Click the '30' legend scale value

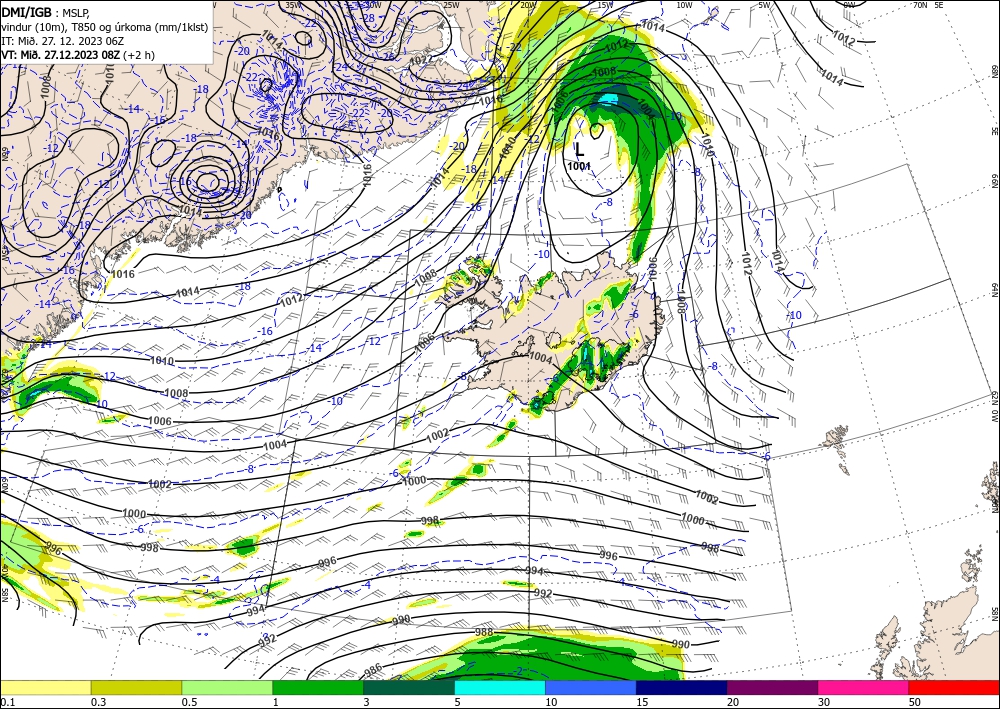pos(824,702)
